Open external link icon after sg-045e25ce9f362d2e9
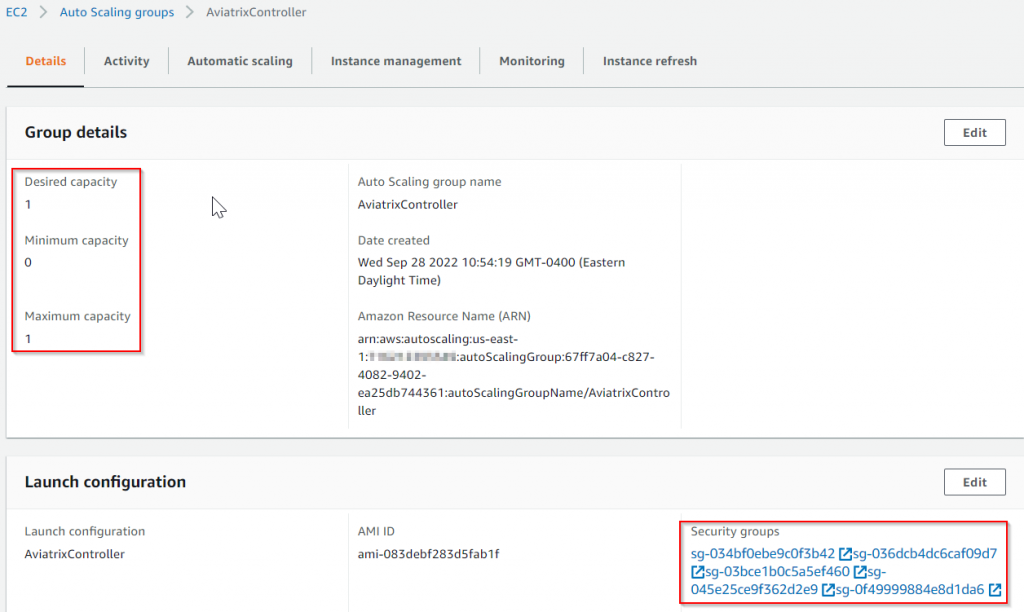The width and height of the screenshot is (1024, 612). click(x=828, y=590)
